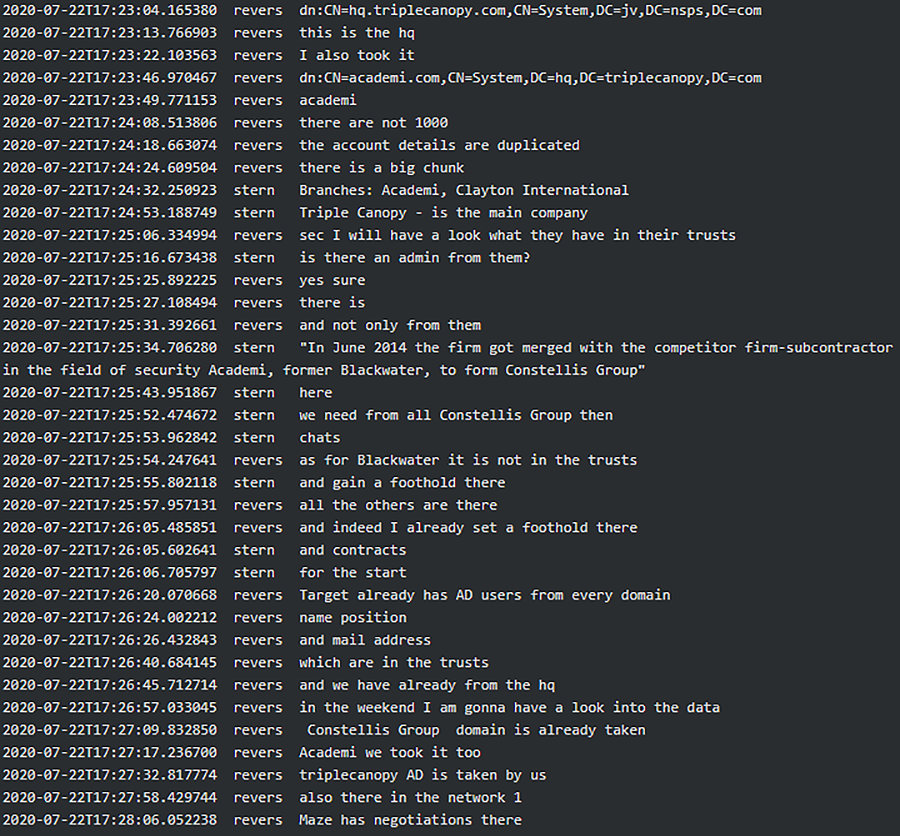900x836 pixels.
Task: Click the timestamp 2020-07-22T17:25:25.892225
Action: [x=109, y=280]
